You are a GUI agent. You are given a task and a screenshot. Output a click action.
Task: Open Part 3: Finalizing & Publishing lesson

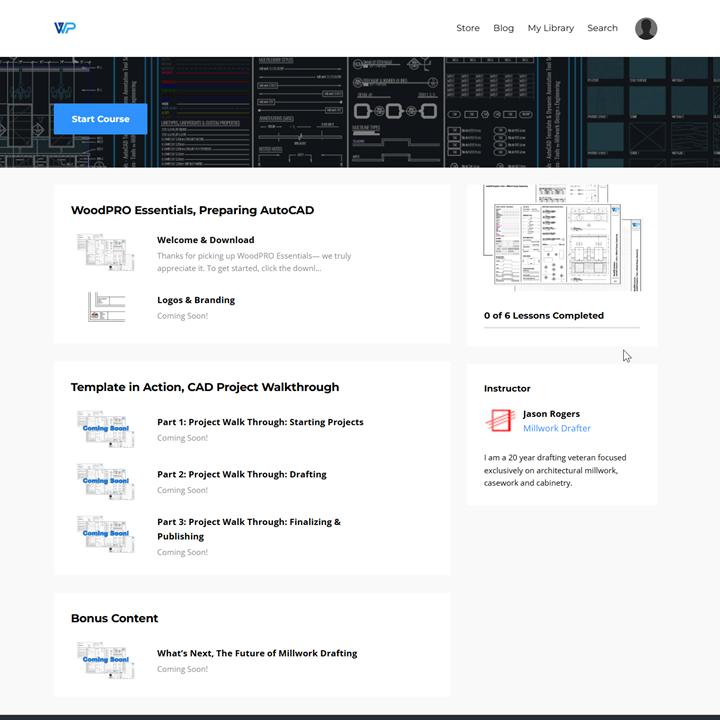pos(248,529)
